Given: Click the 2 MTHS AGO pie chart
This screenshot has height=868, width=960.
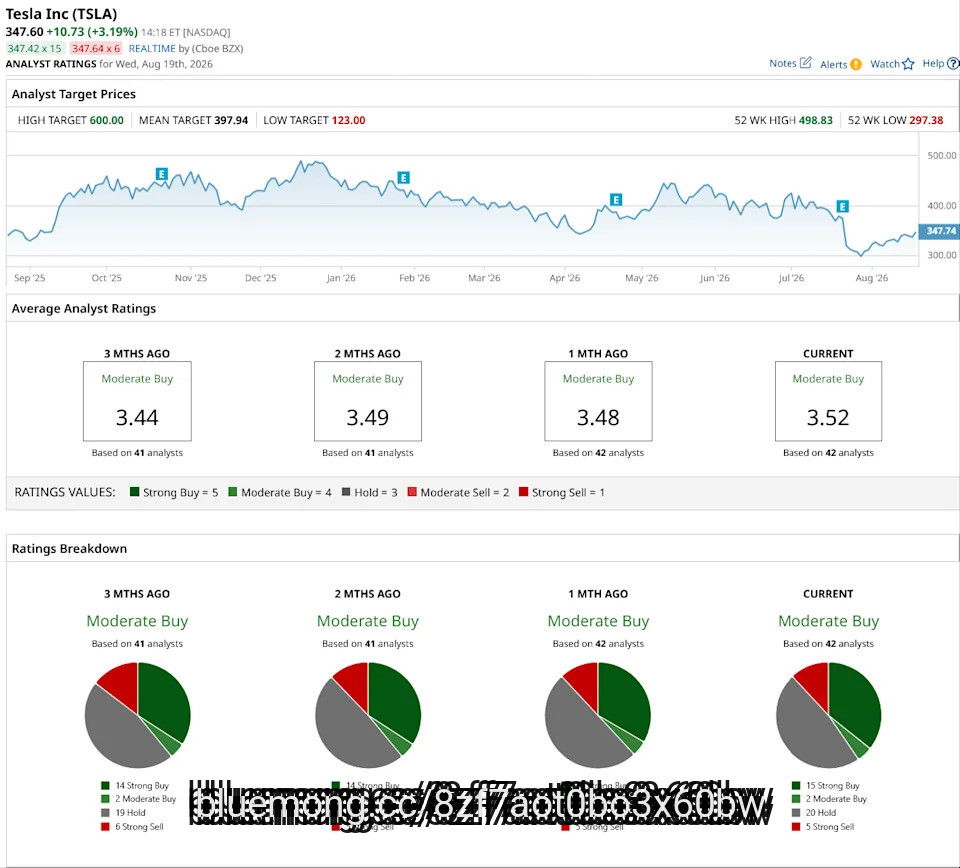Looking at the screenshot, I should tap(368, 715).
